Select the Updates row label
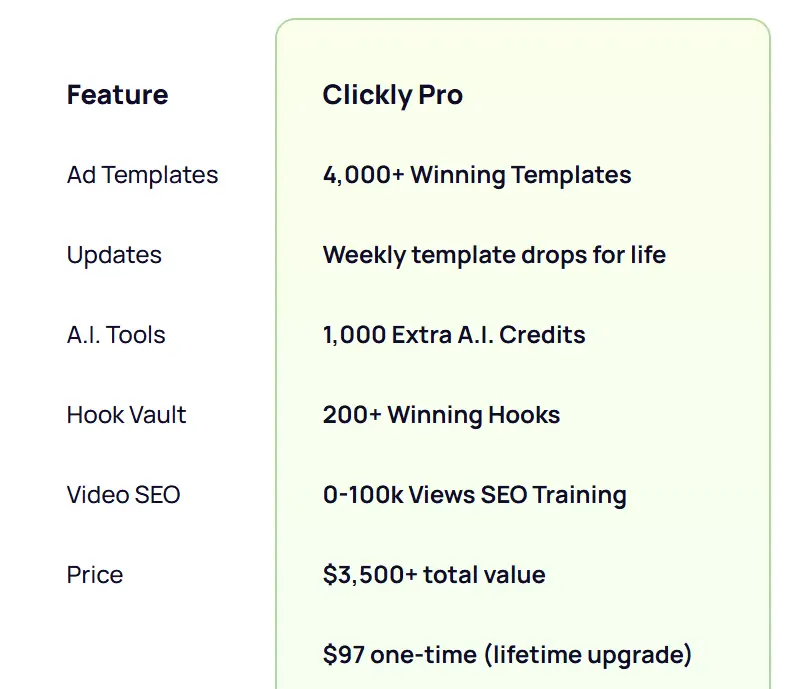The image size is (800, 689). (x=114, y=255)
